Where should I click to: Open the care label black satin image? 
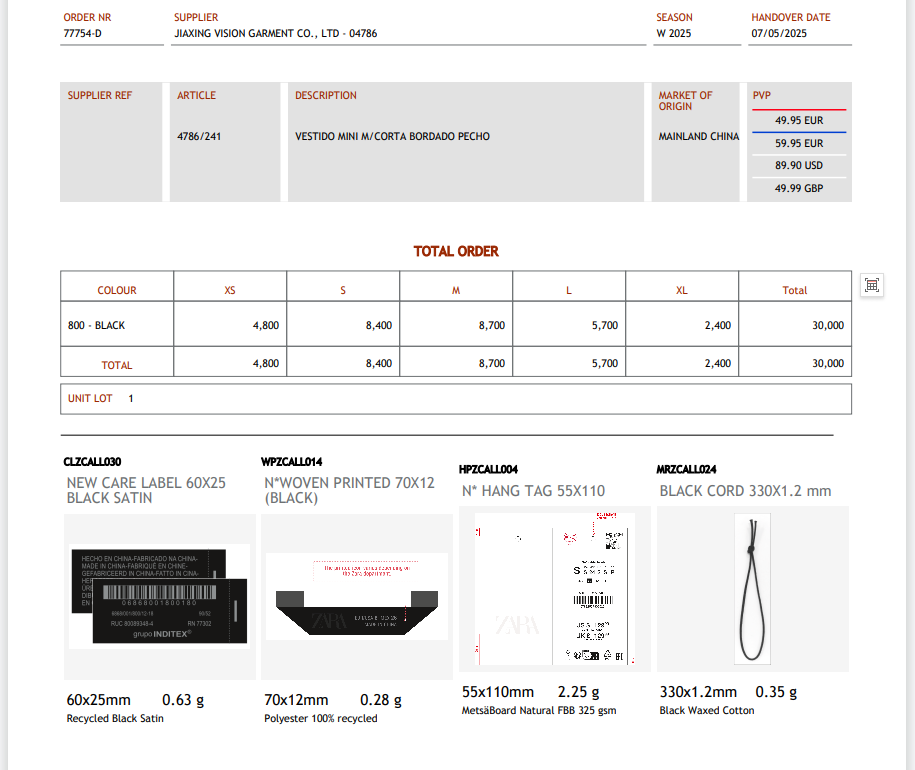(x=160, y=595)
